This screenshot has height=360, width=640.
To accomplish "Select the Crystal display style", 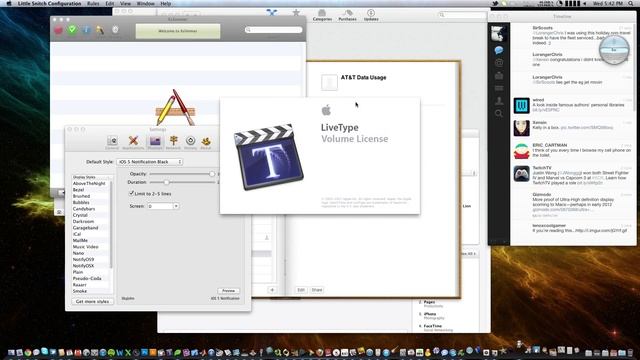I will 80,215.
